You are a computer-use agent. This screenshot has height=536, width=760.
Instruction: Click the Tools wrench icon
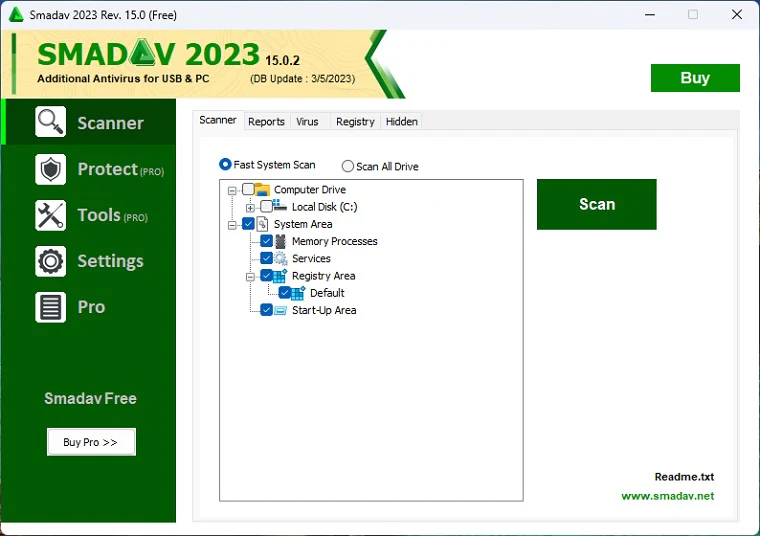click(50, 215)
